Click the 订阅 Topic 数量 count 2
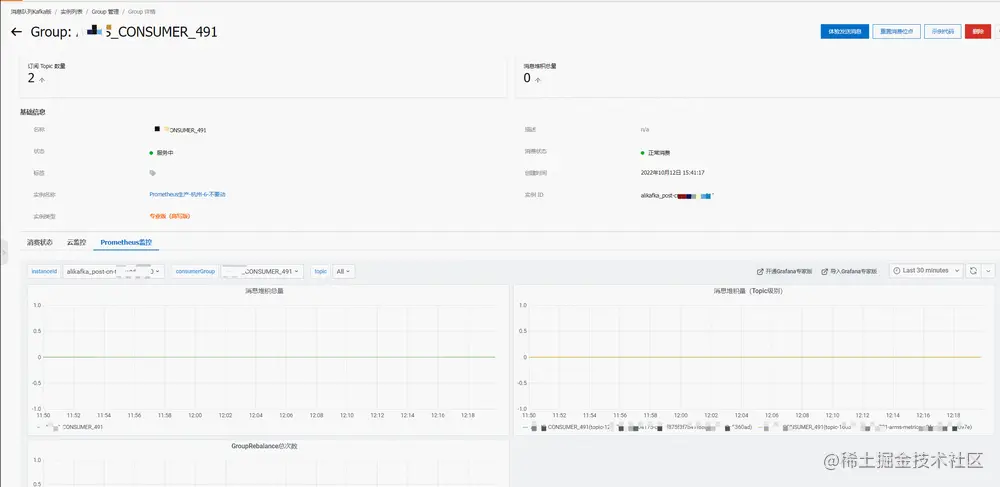Screen dimensions: 1000x487 click(x=31, y=78)
